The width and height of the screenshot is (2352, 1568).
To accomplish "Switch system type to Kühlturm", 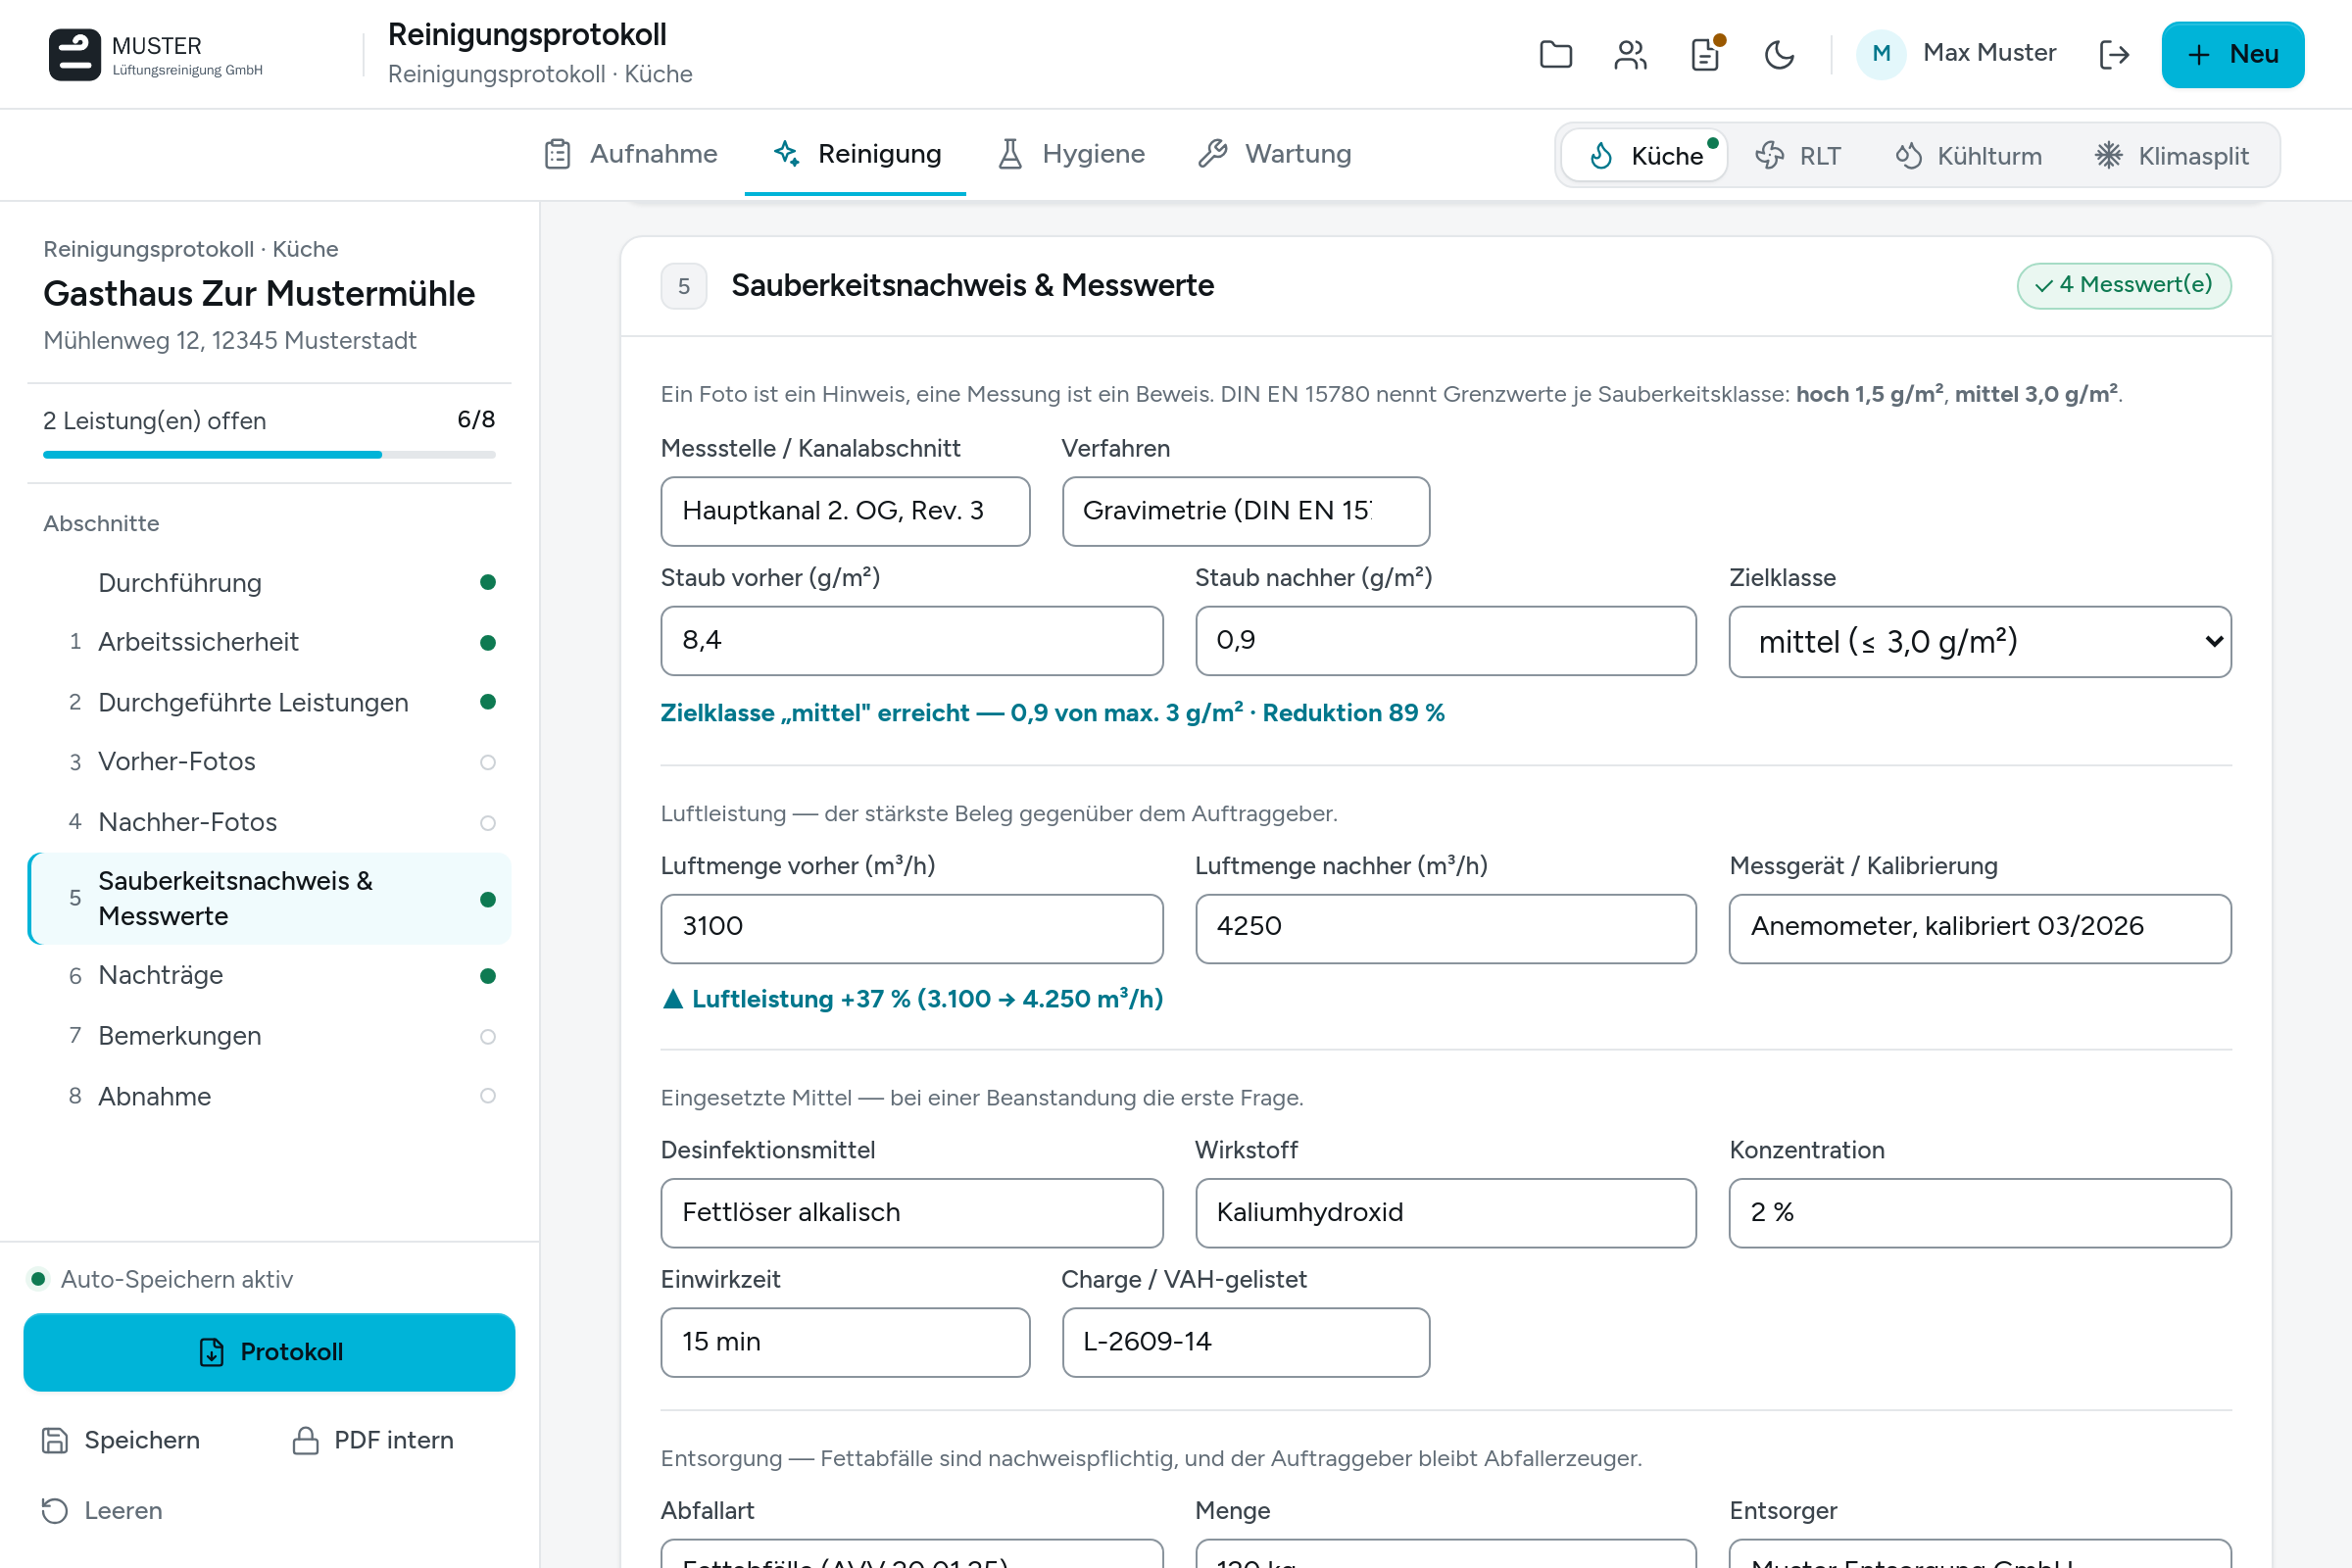I will (1968, 156).
